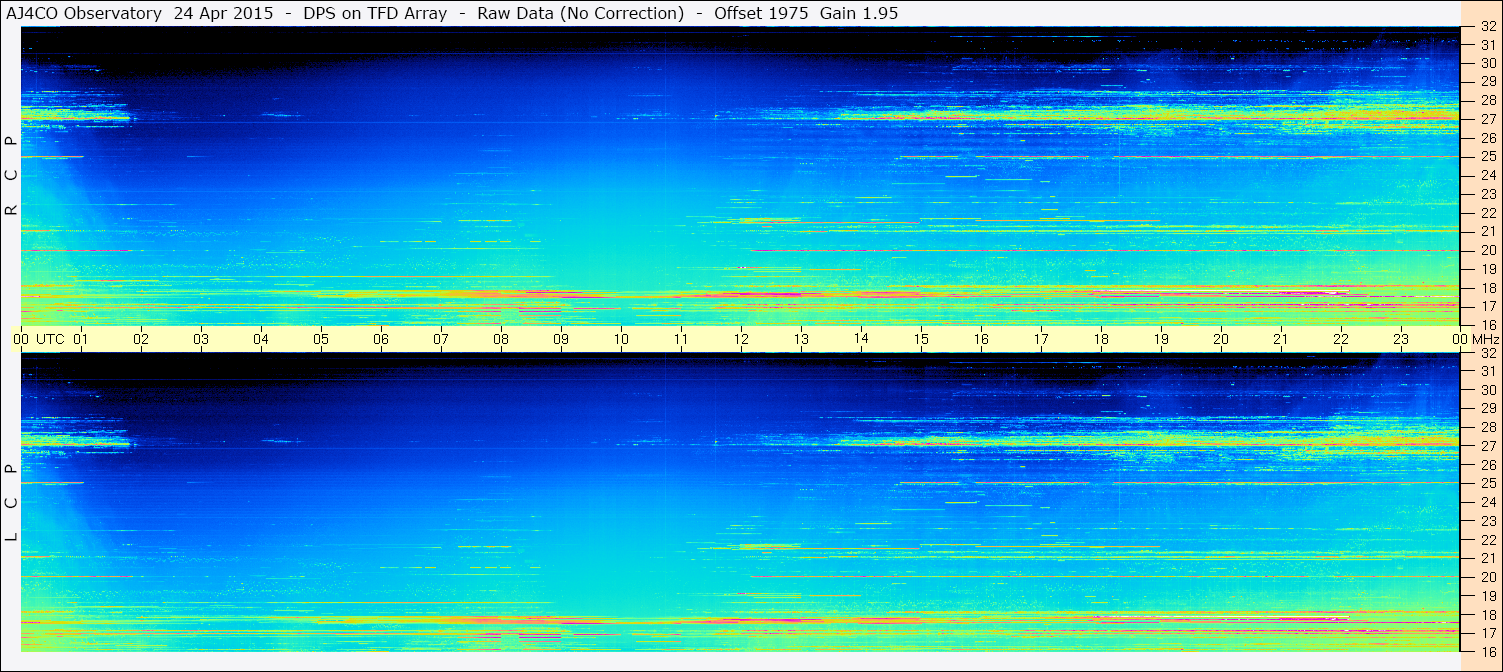The width and height of the screenshot is (1503, 672).
Task: Click the 22 hour tick label
Action: click(x=1341, y=339)
